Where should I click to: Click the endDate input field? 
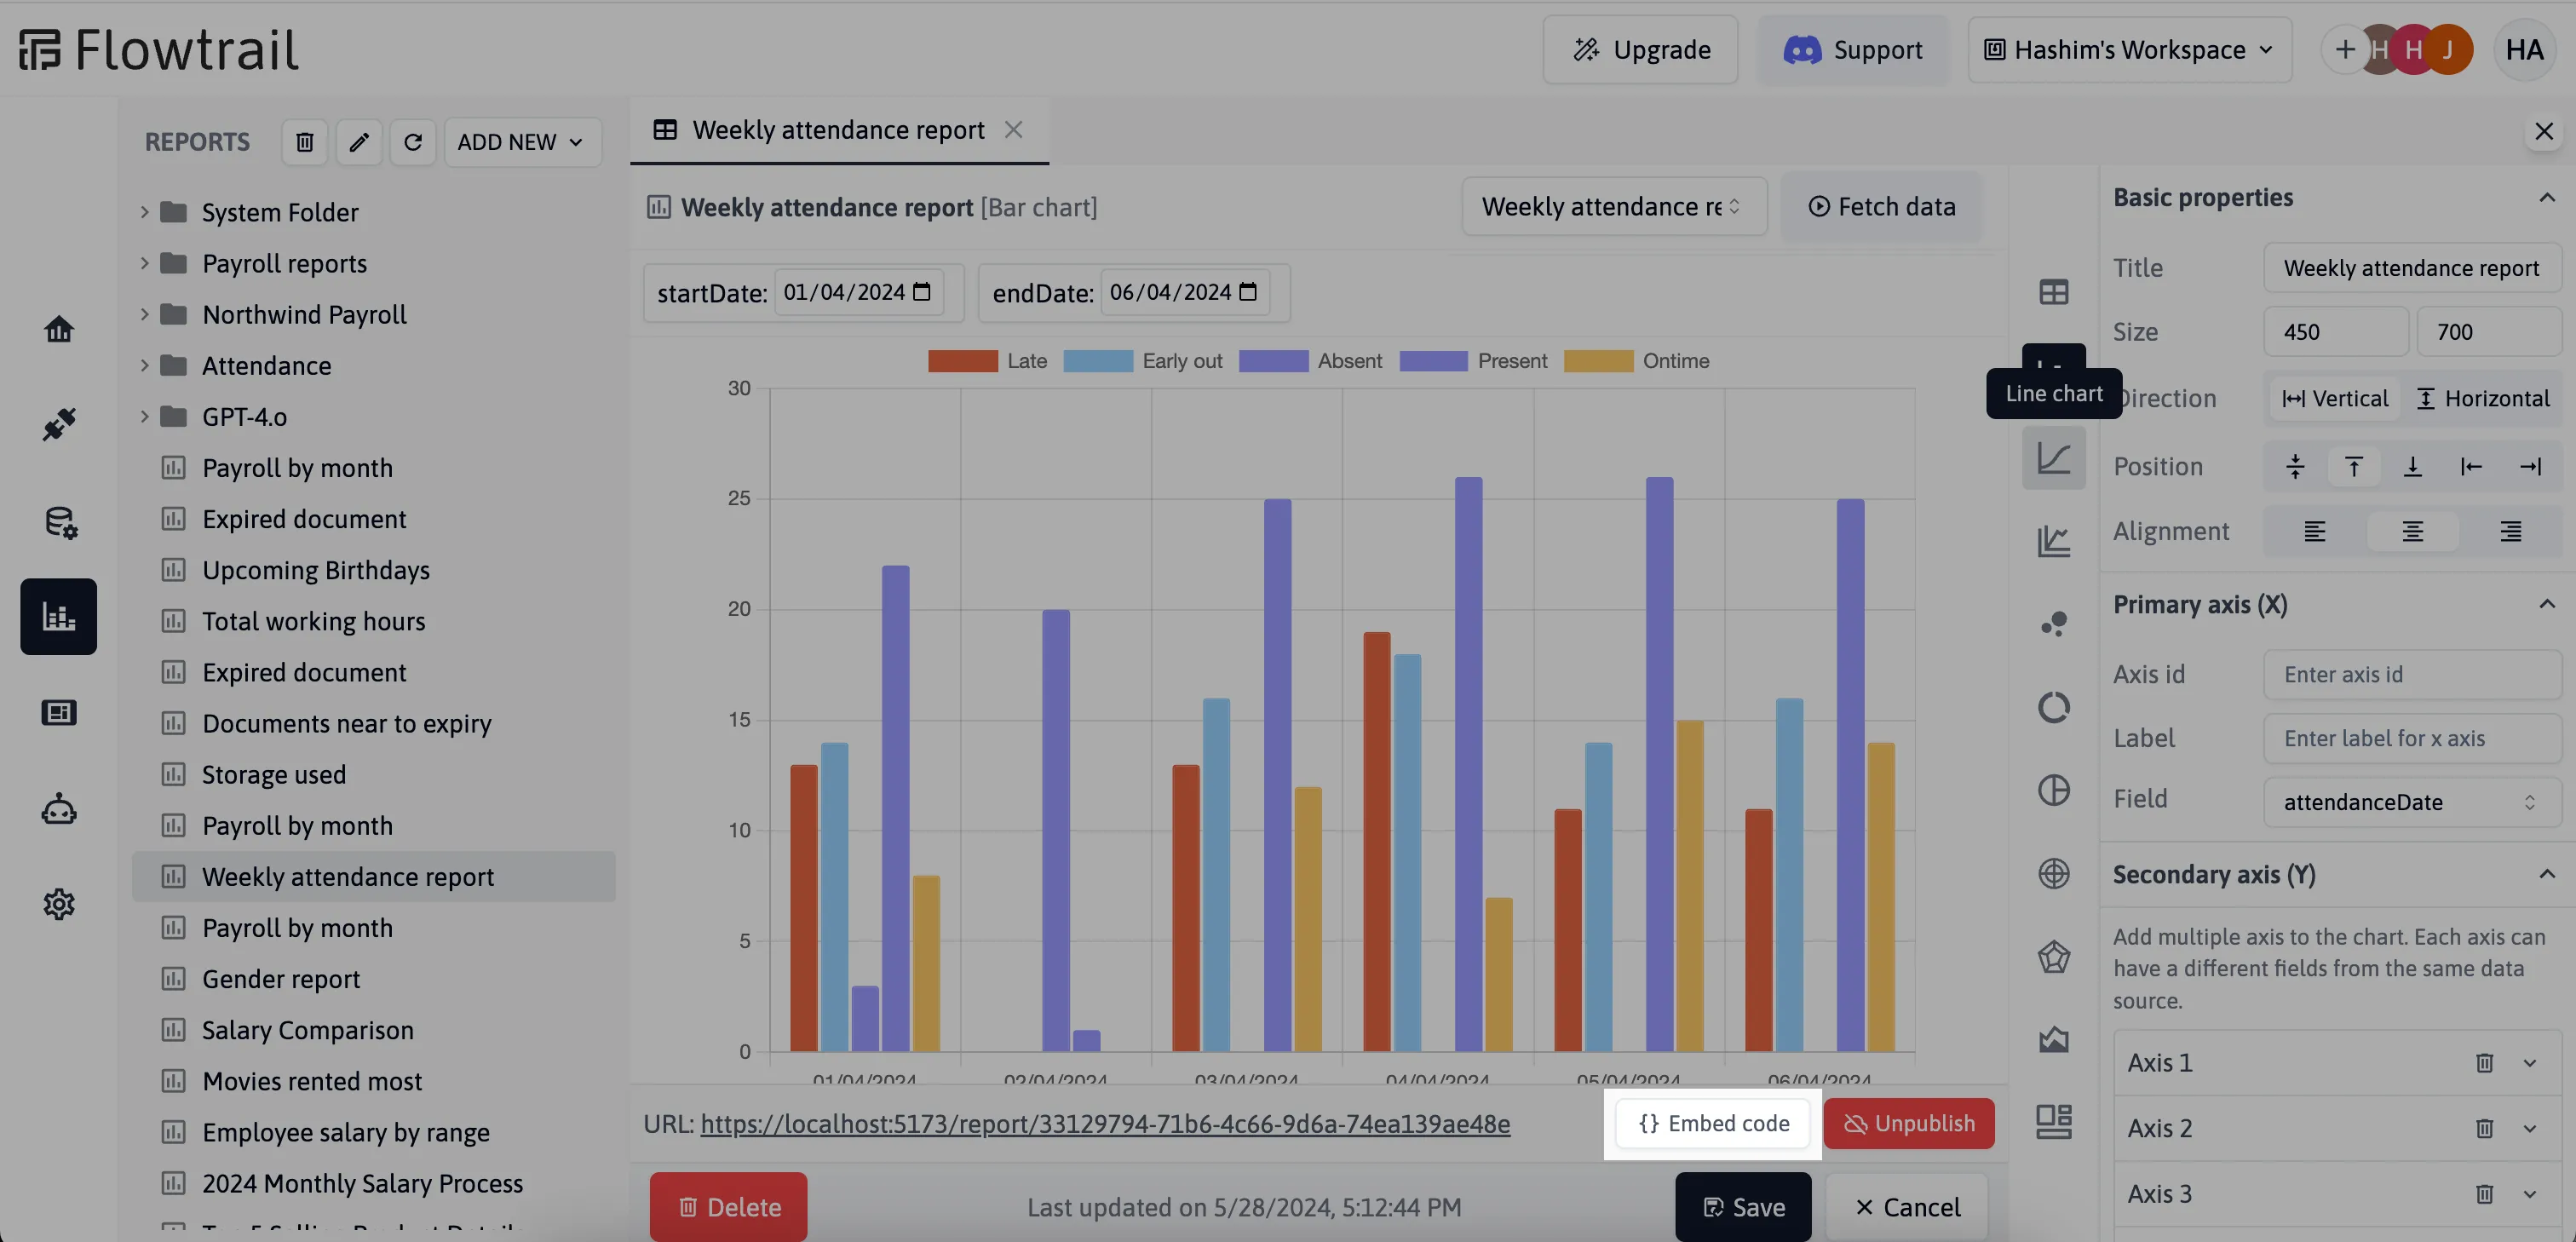click(x=1183, y=292)
